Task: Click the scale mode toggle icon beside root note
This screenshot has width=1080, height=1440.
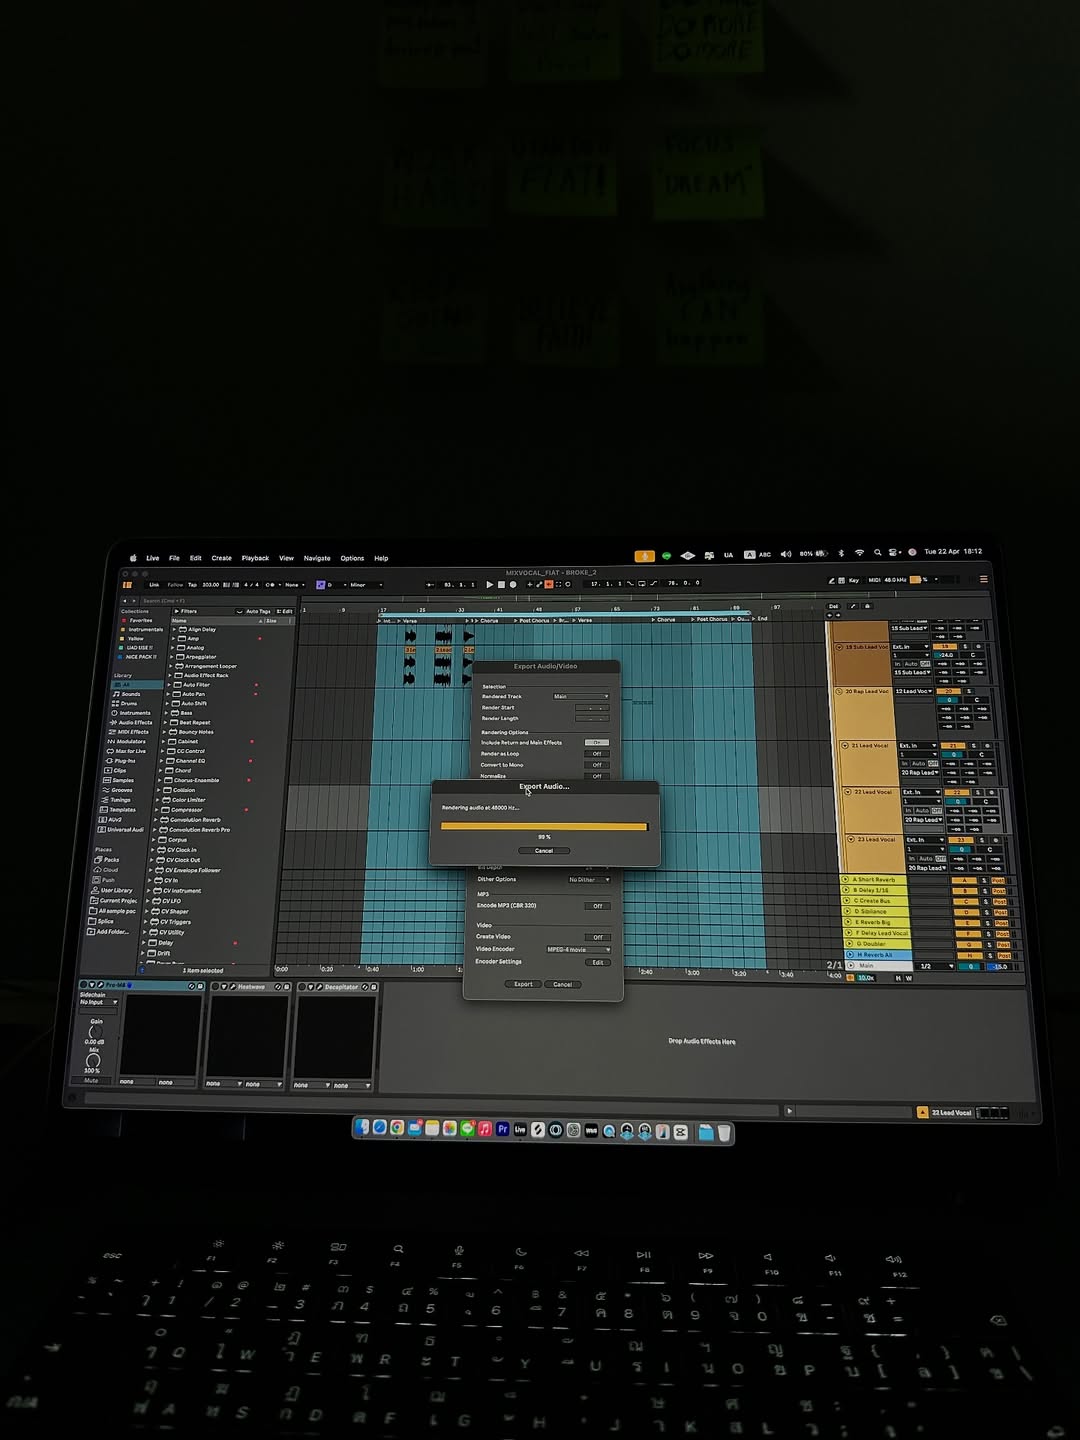Action: coord(321,585)
